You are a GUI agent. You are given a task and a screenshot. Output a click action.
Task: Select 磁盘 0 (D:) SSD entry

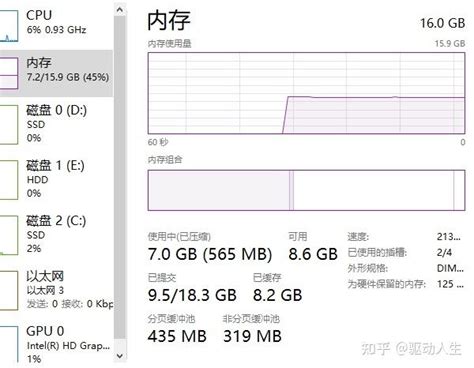(56, 124)
